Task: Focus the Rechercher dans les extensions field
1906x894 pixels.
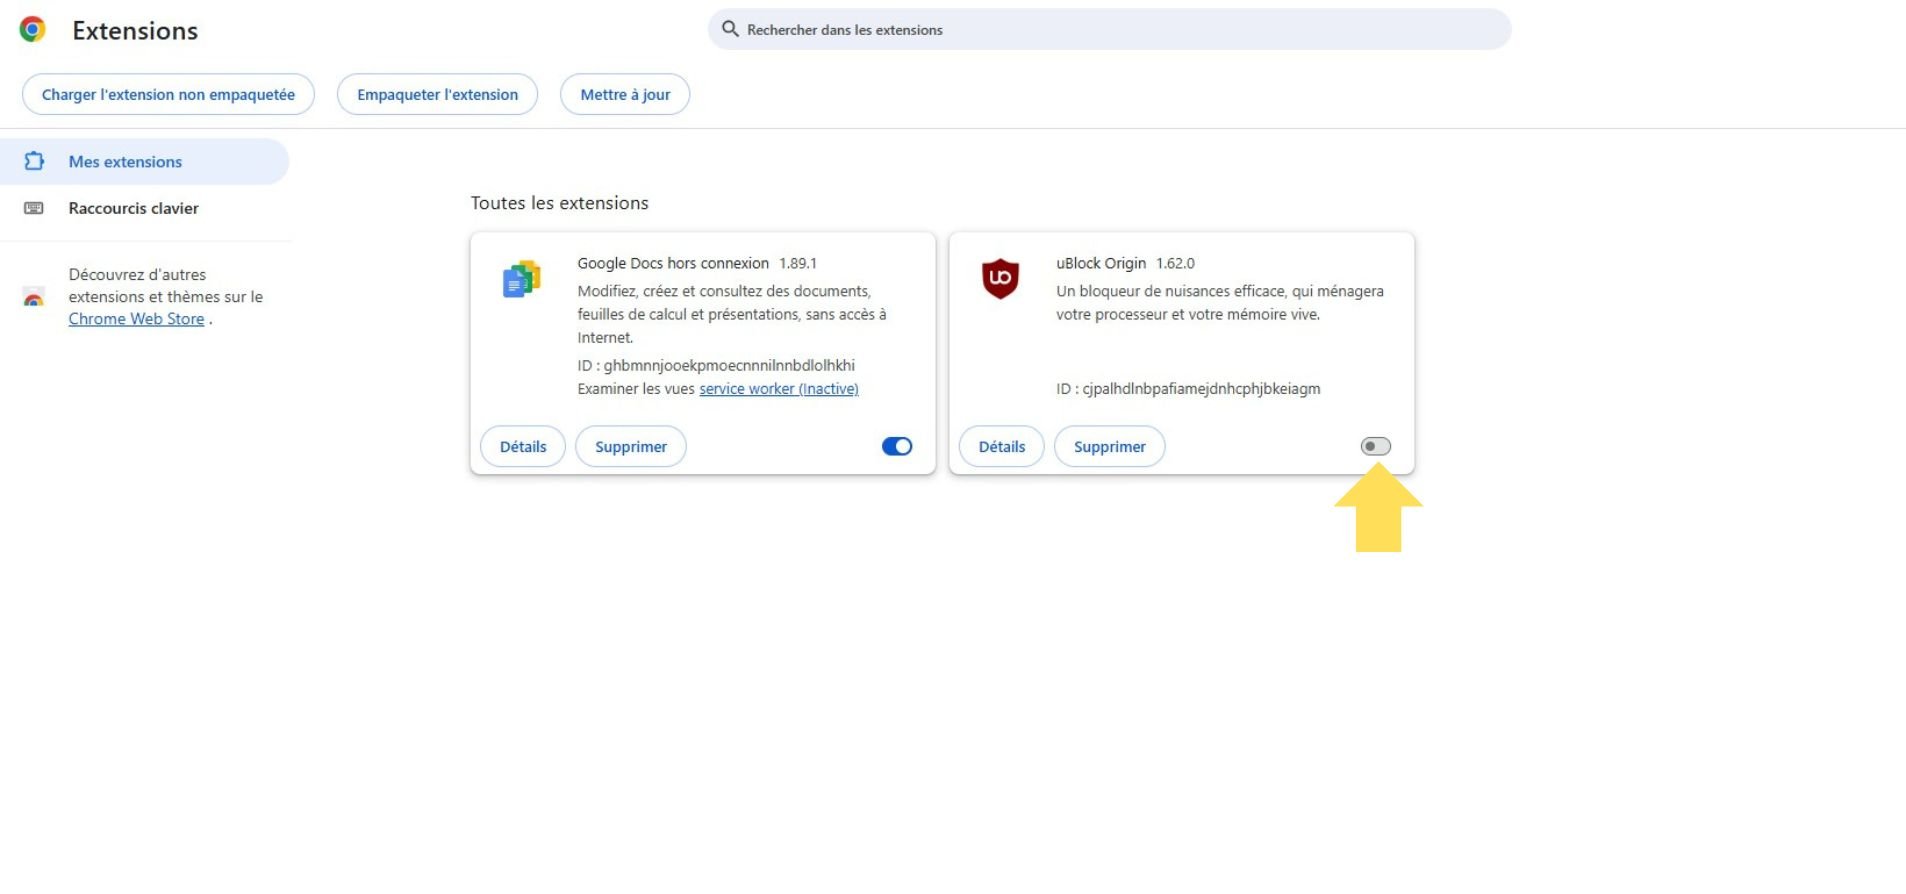Action: 1110,29
